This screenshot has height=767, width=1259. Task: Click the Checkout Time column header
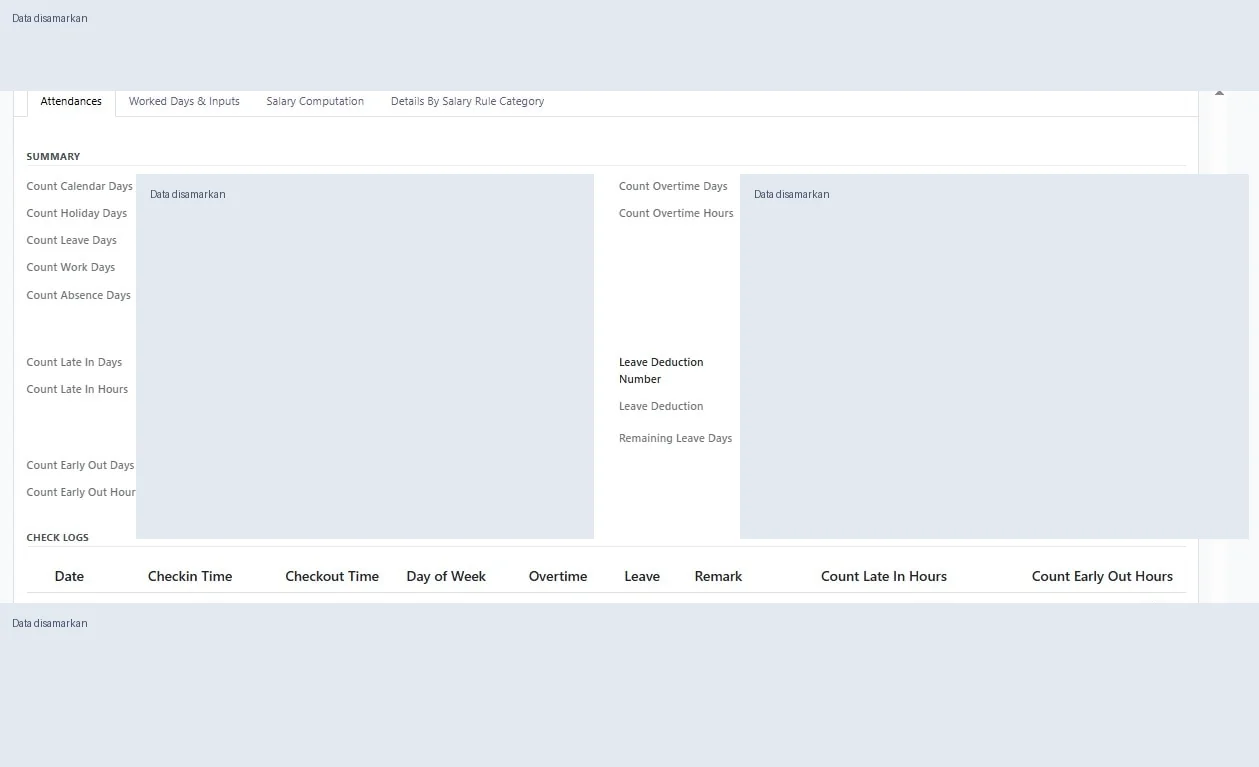[332, 576]
